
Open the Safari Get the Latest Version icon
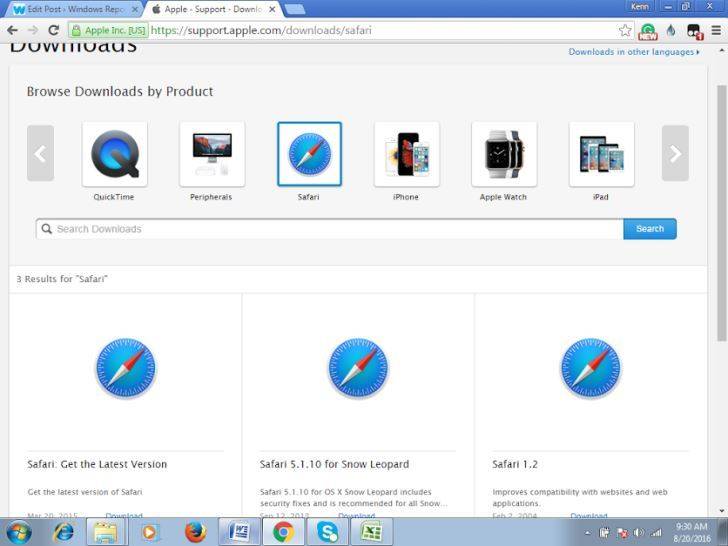[126, 368]
